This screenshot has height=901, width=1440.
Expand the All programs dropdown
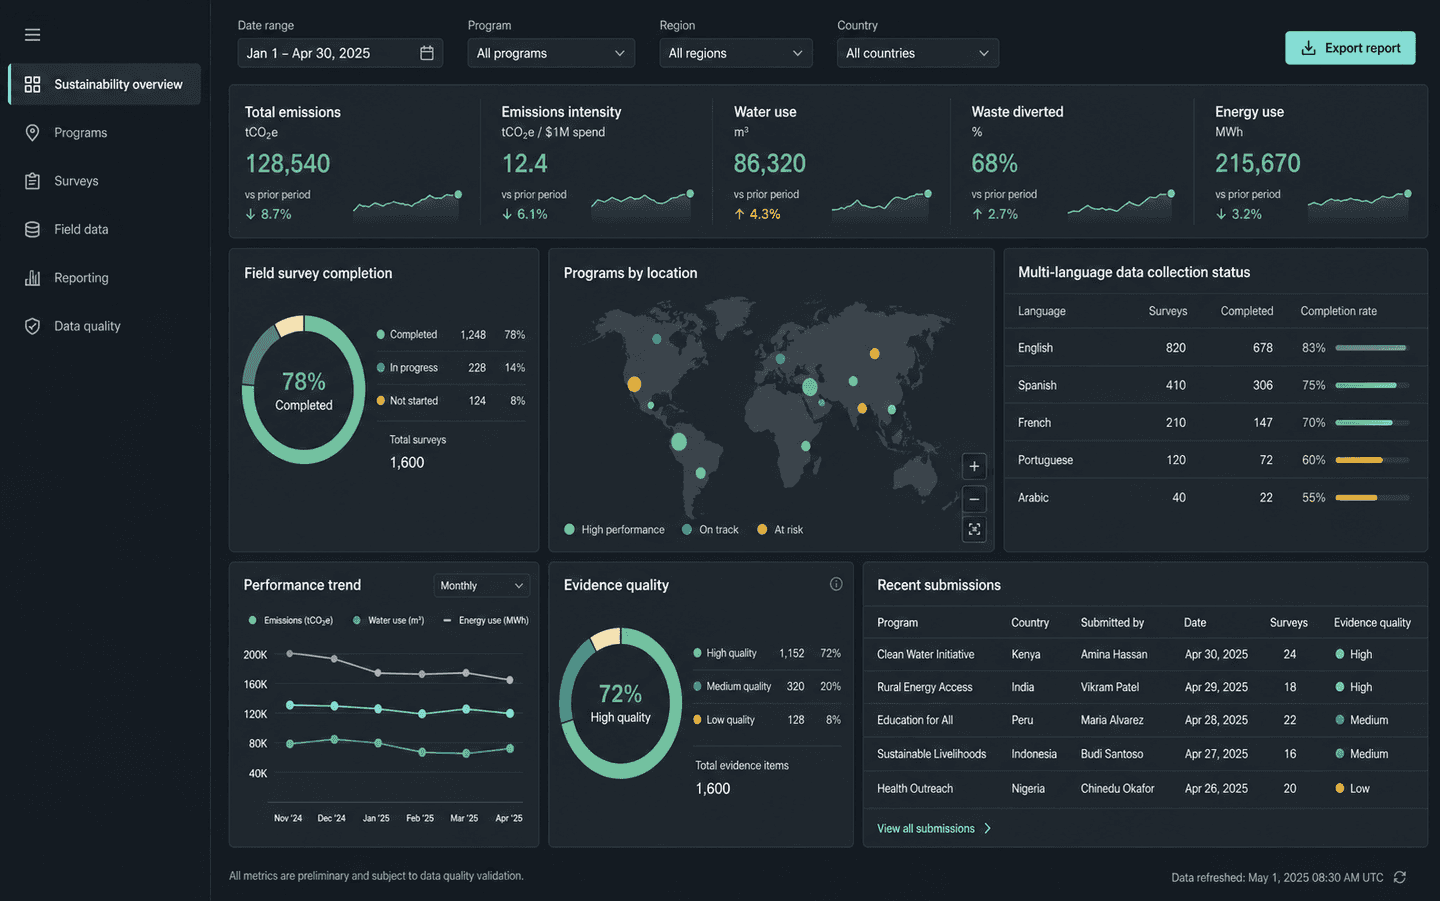pyautogui.click(x=551, y=53)
